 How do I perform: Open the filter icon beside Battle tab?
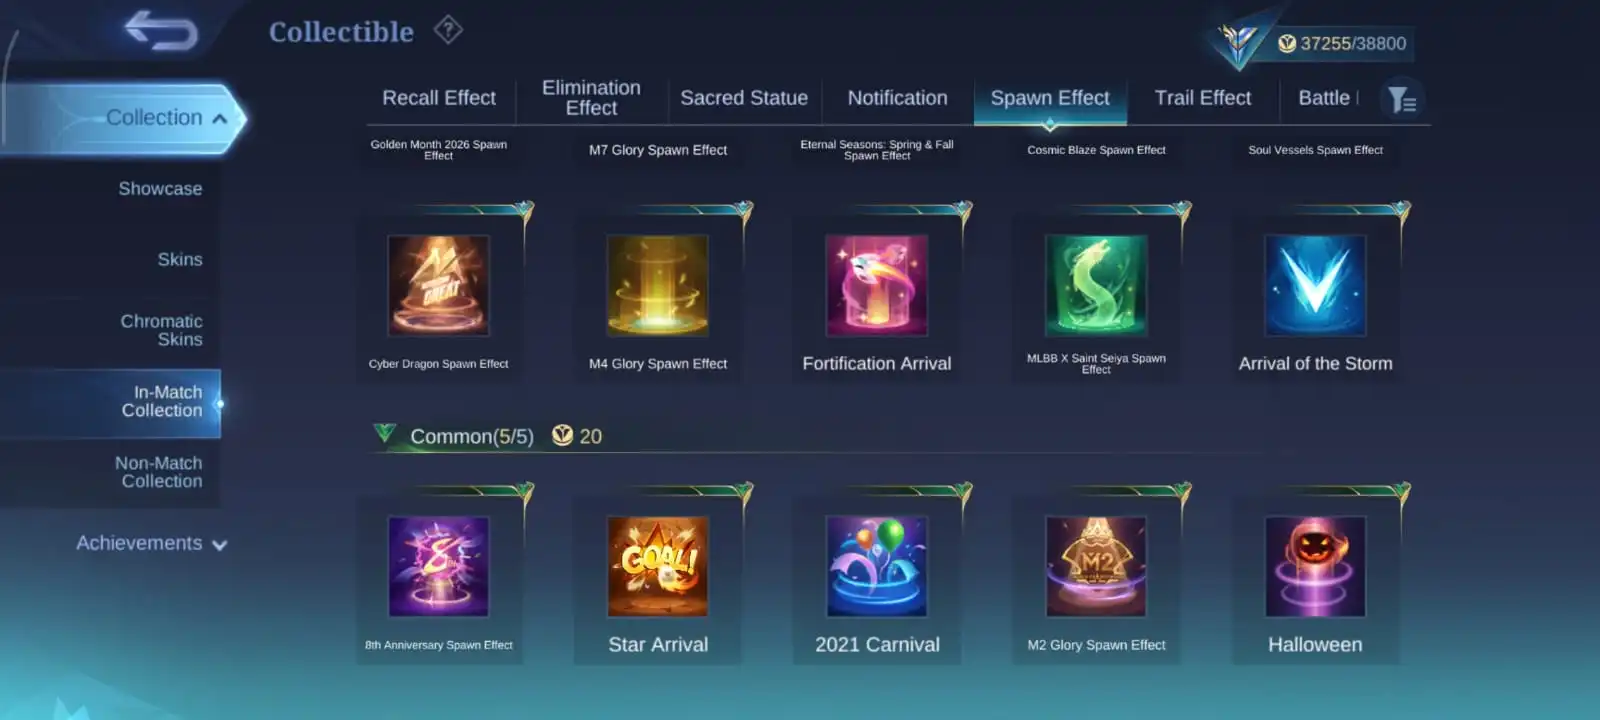pyautogui.click(x=1402, y=99)
